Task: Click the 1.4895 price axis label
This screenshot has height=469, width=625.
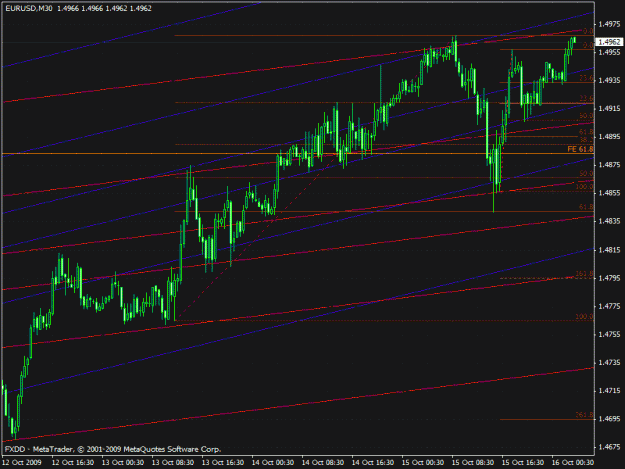Action: pos(609,137)
